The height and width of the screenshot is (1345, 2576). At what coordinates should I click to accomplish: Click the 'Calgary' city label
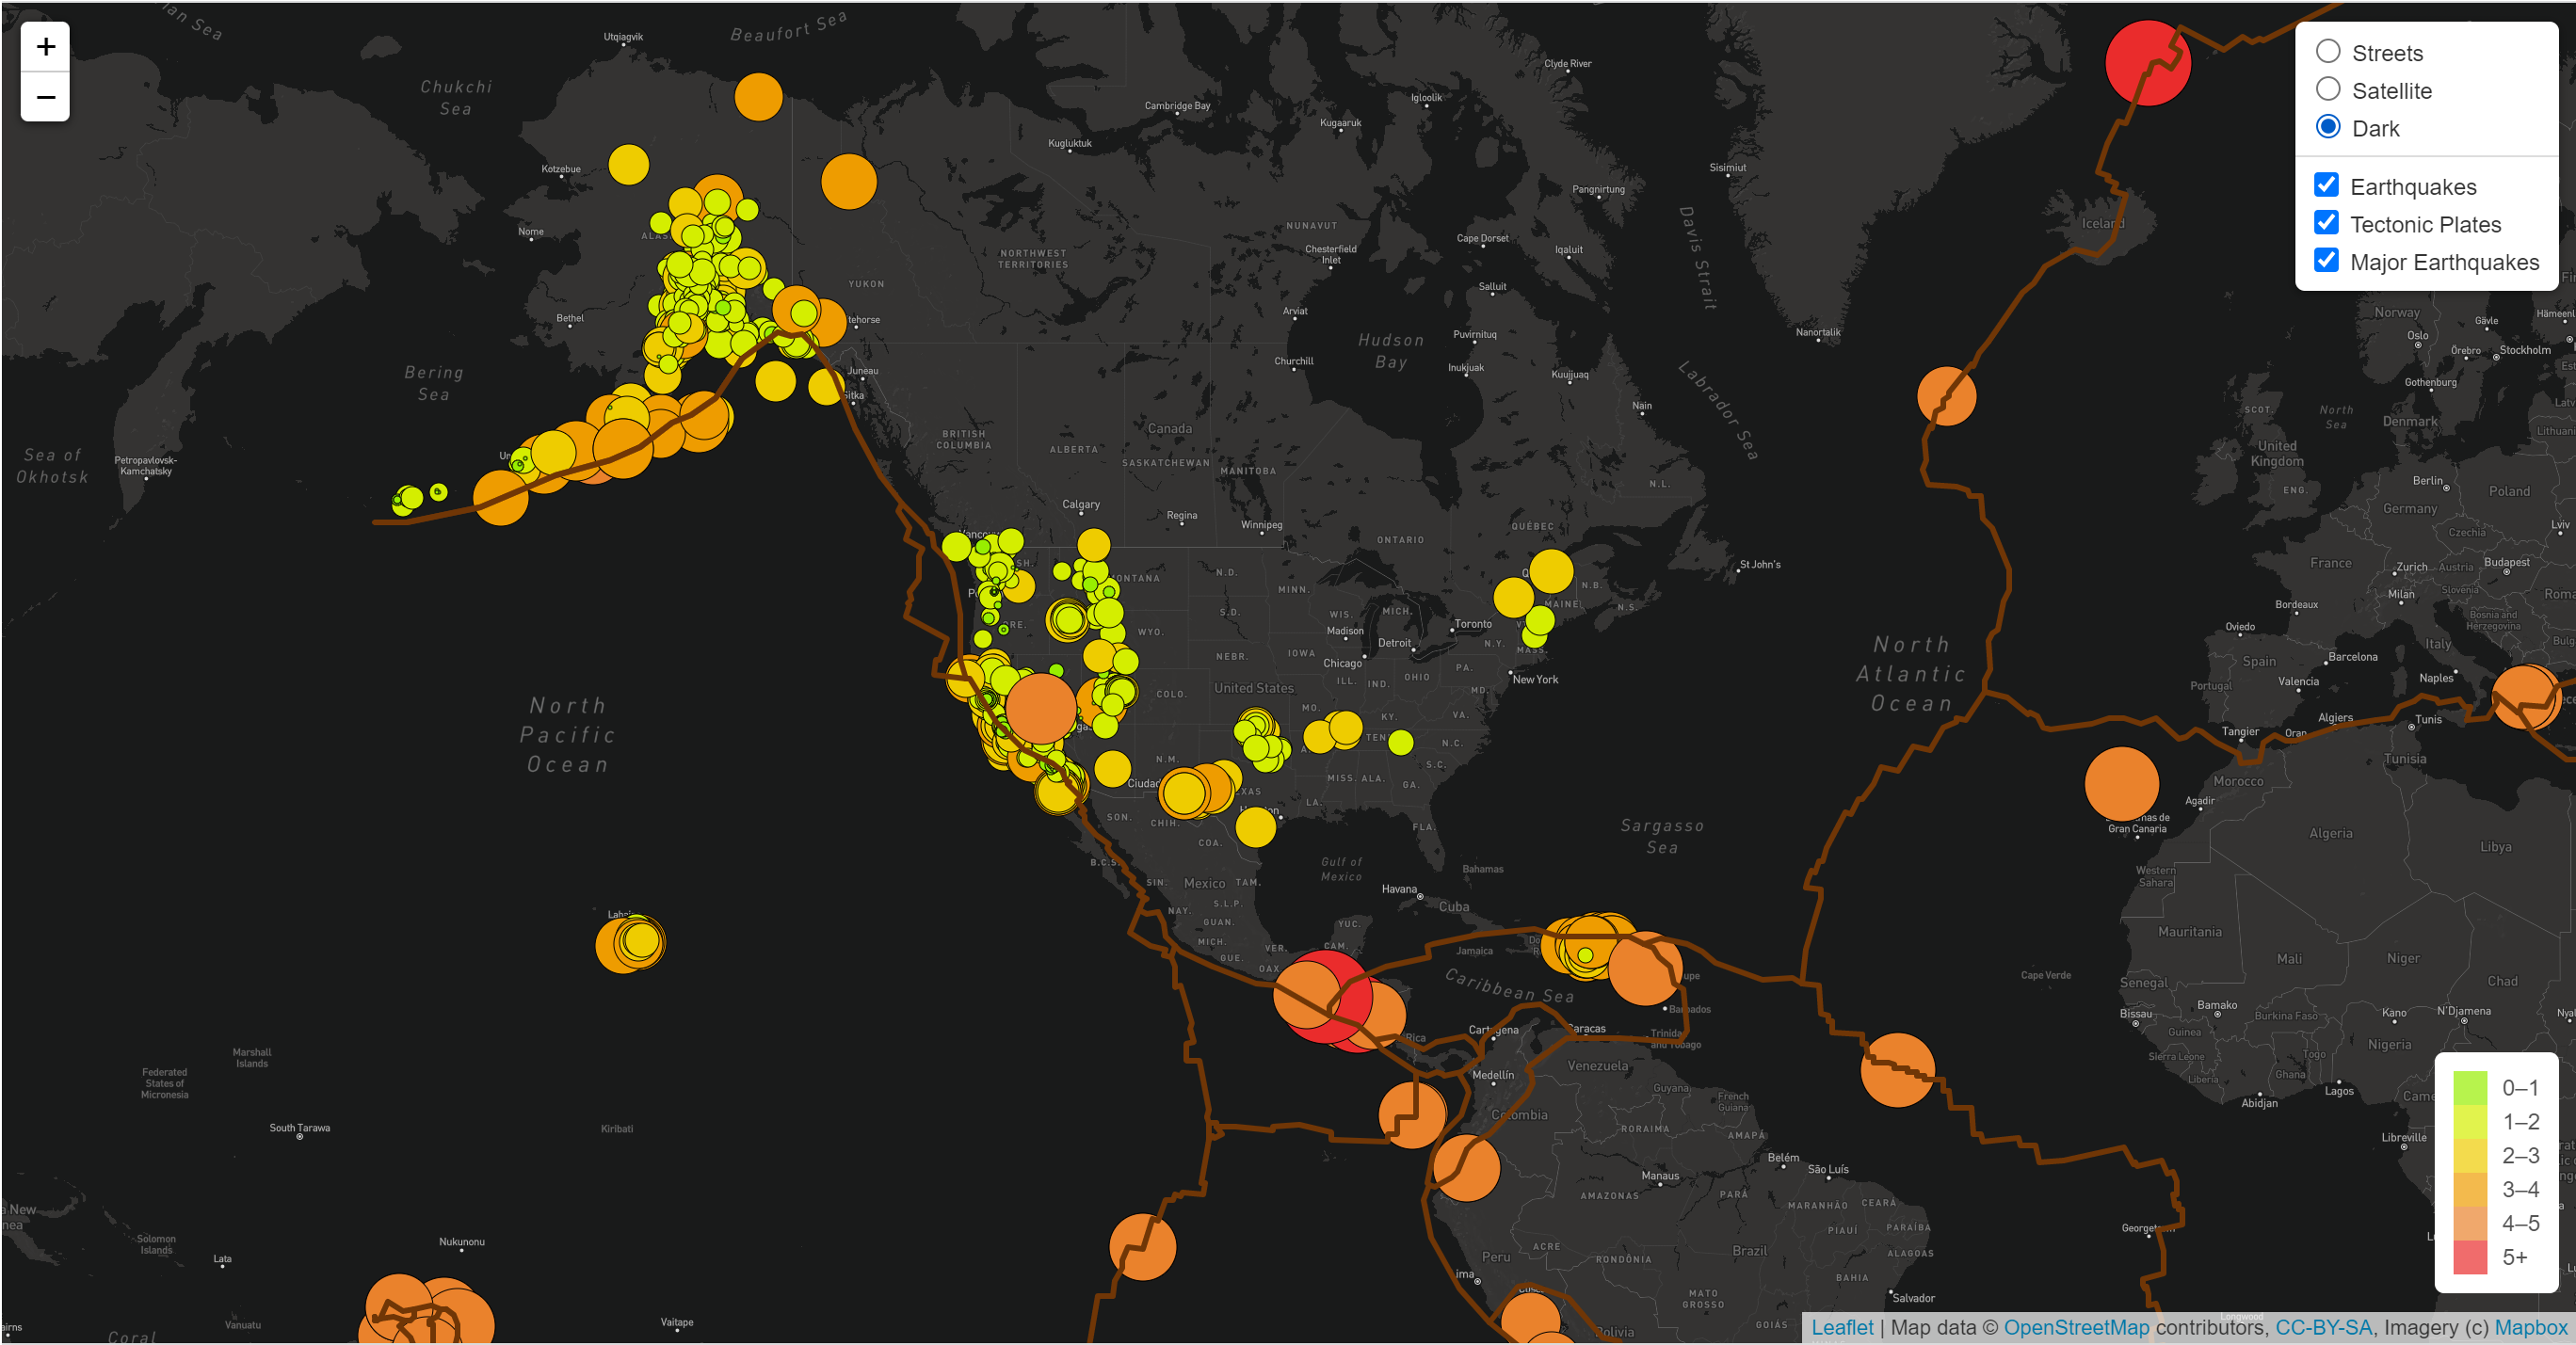coord(1080,504)
